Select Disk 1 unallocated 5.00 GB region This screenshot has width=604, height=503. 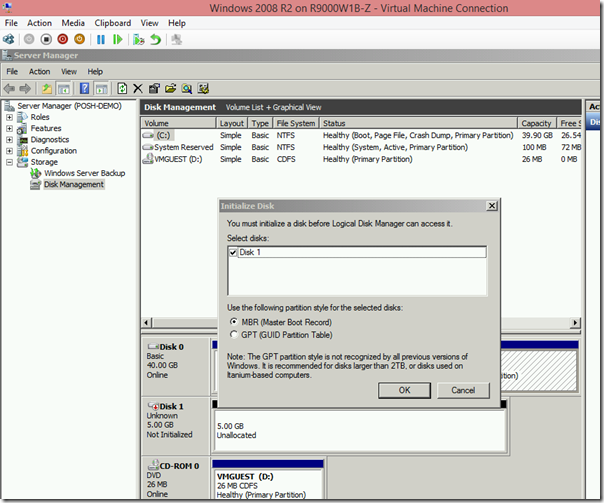click(360, 430)
